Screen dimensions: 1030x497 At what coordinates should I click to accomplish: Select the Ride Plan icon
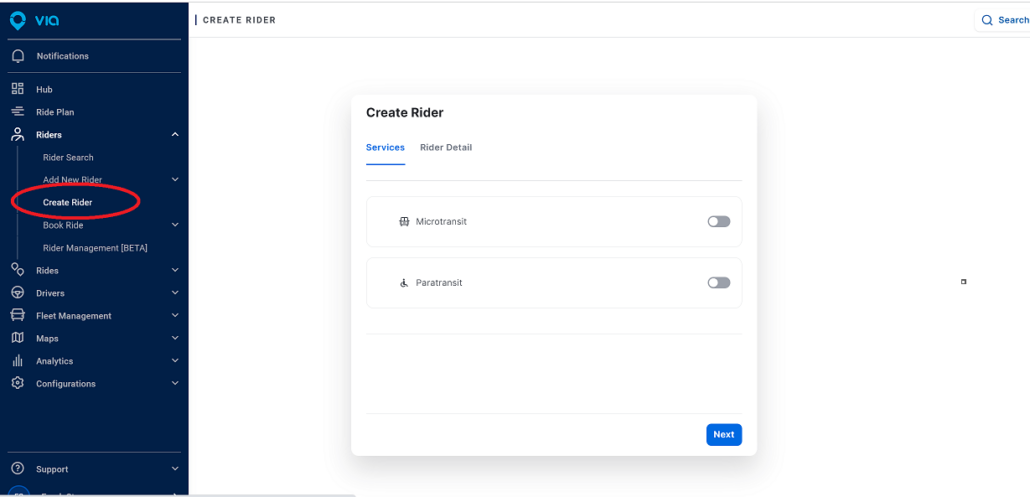pyautogui.click(x=18, y=112)
